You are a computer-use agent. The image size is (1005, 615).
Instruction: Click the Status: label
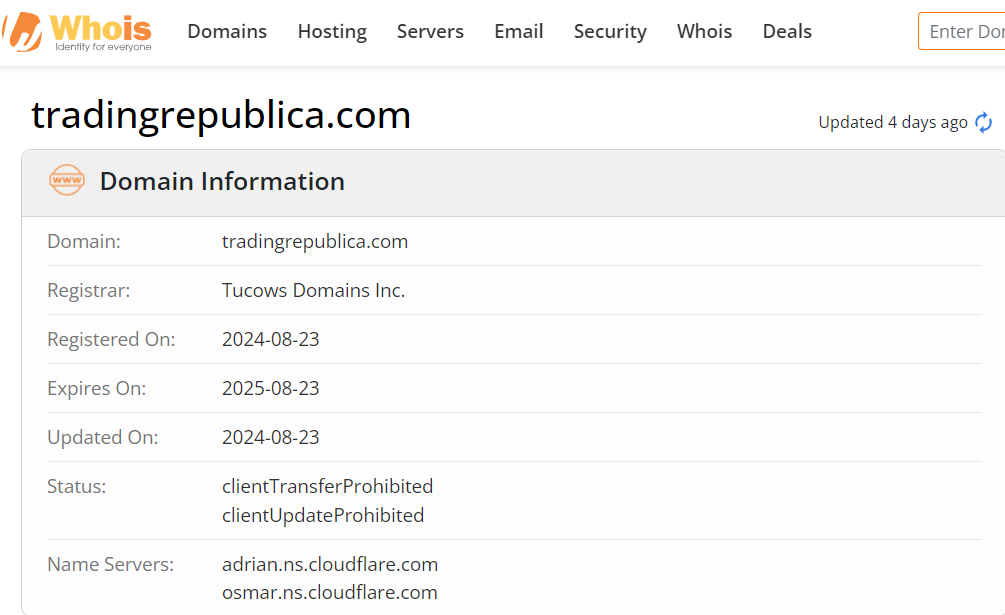[x=76, y=486]
